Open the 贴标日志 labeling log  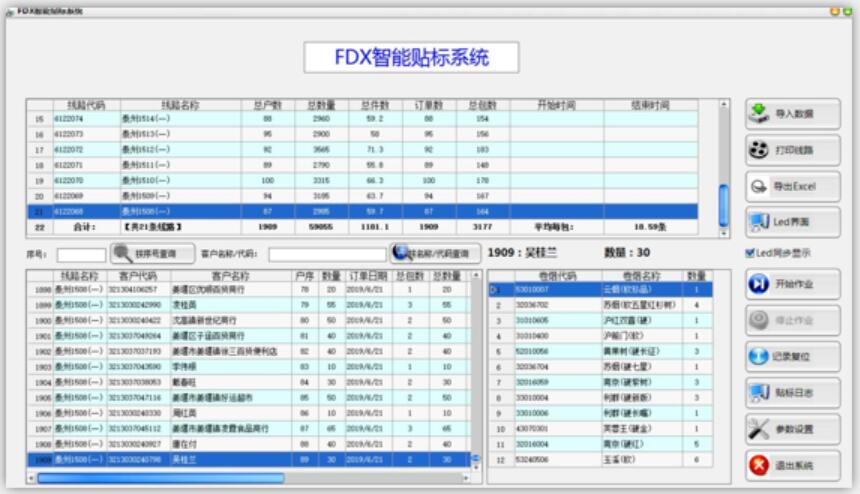(793, 393)
